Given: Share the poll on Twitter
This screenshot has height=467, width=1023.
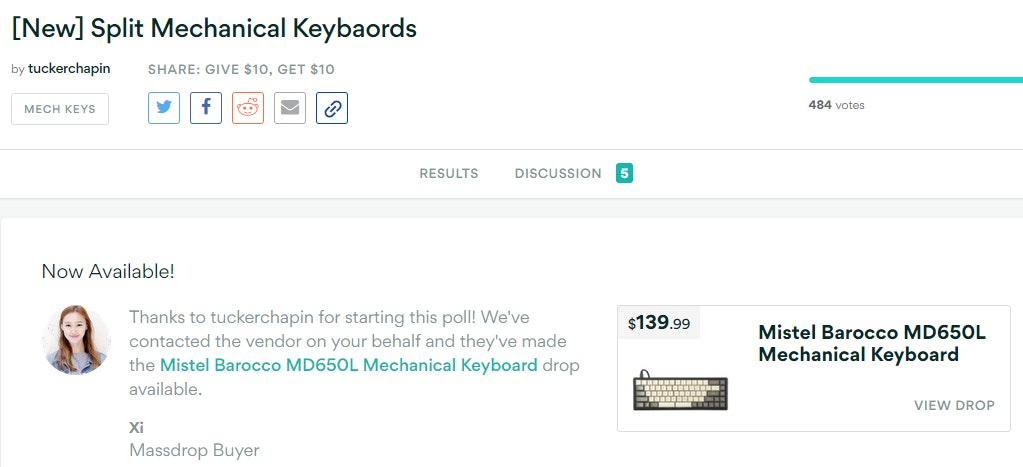Looking at the screenshot, I should [164, 108].
